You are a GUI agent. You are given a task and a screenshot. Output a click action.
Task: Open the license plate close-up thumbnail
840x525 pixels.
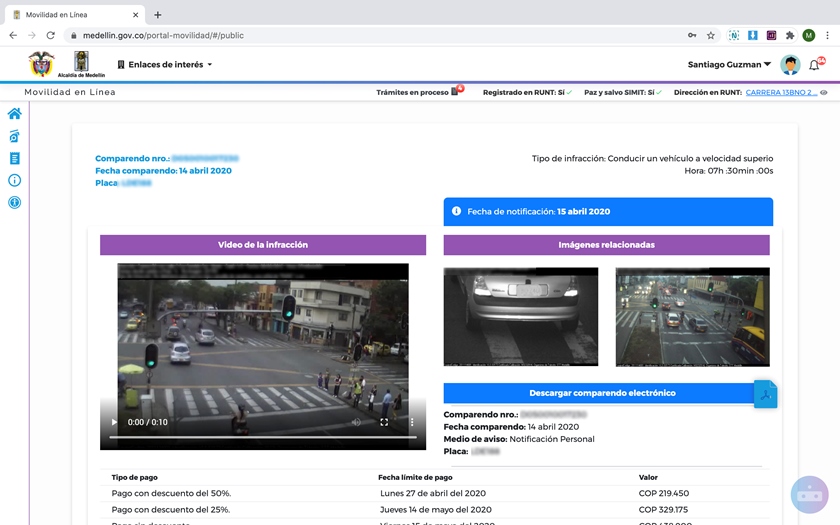(520, 316)
